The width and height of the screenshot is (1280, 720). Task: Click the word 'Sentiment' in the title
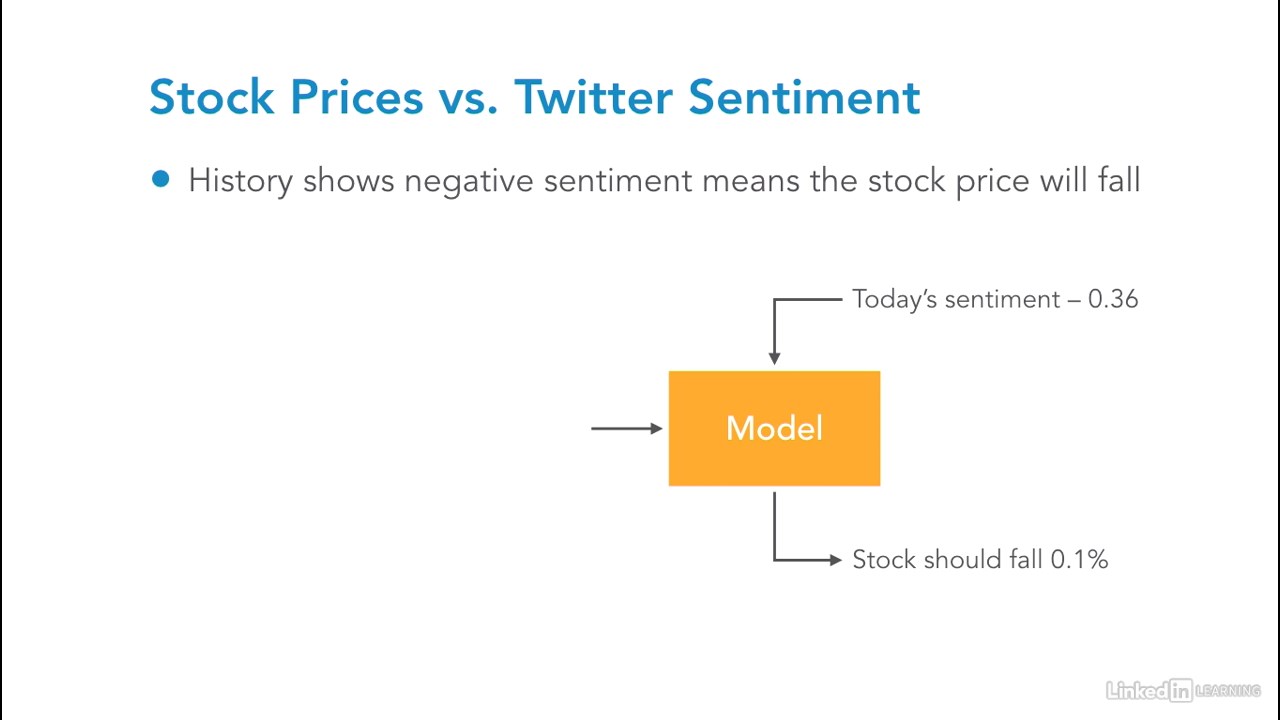point(804,97)
